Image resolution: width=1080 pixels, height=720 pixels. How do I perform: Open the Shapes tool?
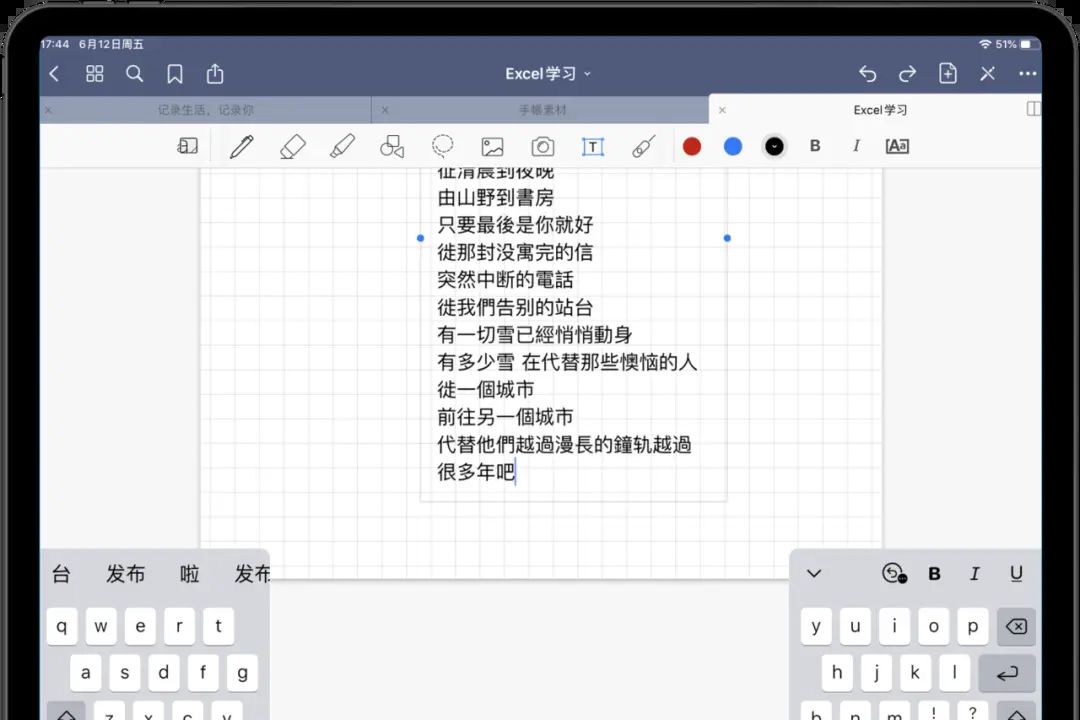click(391, 146)
